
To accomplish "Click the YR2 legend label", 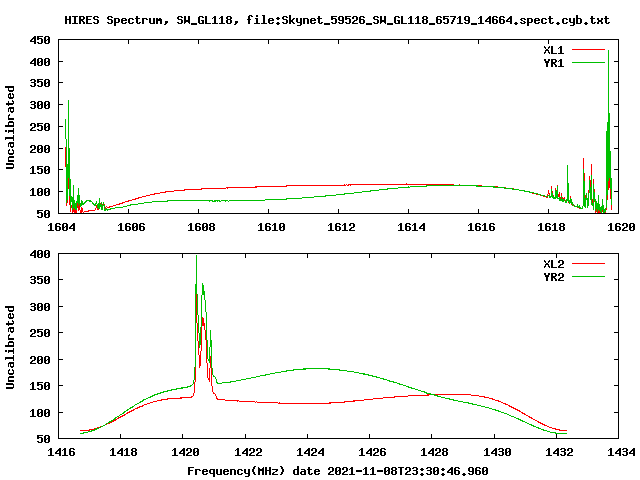I will pyautogui.click(x=553, y=277).
